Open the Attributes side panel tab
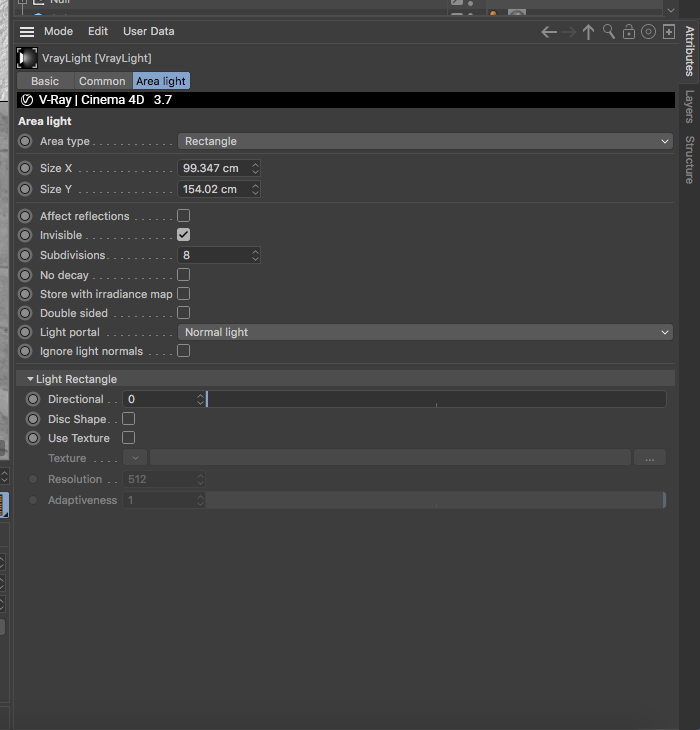 [689, 51]
